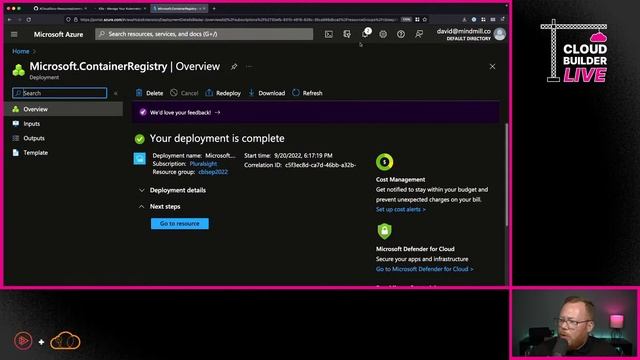Open the cblsep2022 resource group link
640x360 pixels.
point(213,172)
